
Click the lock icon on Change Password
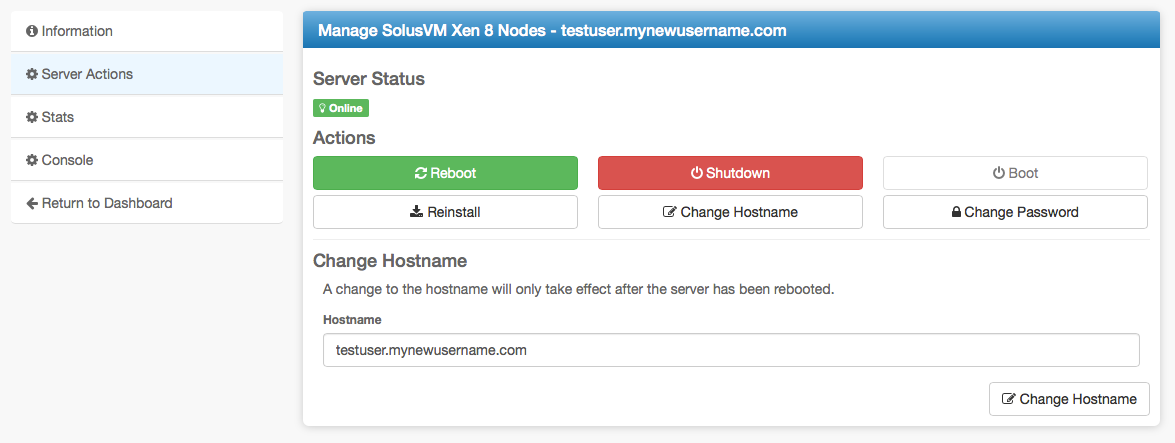point(956,213)
